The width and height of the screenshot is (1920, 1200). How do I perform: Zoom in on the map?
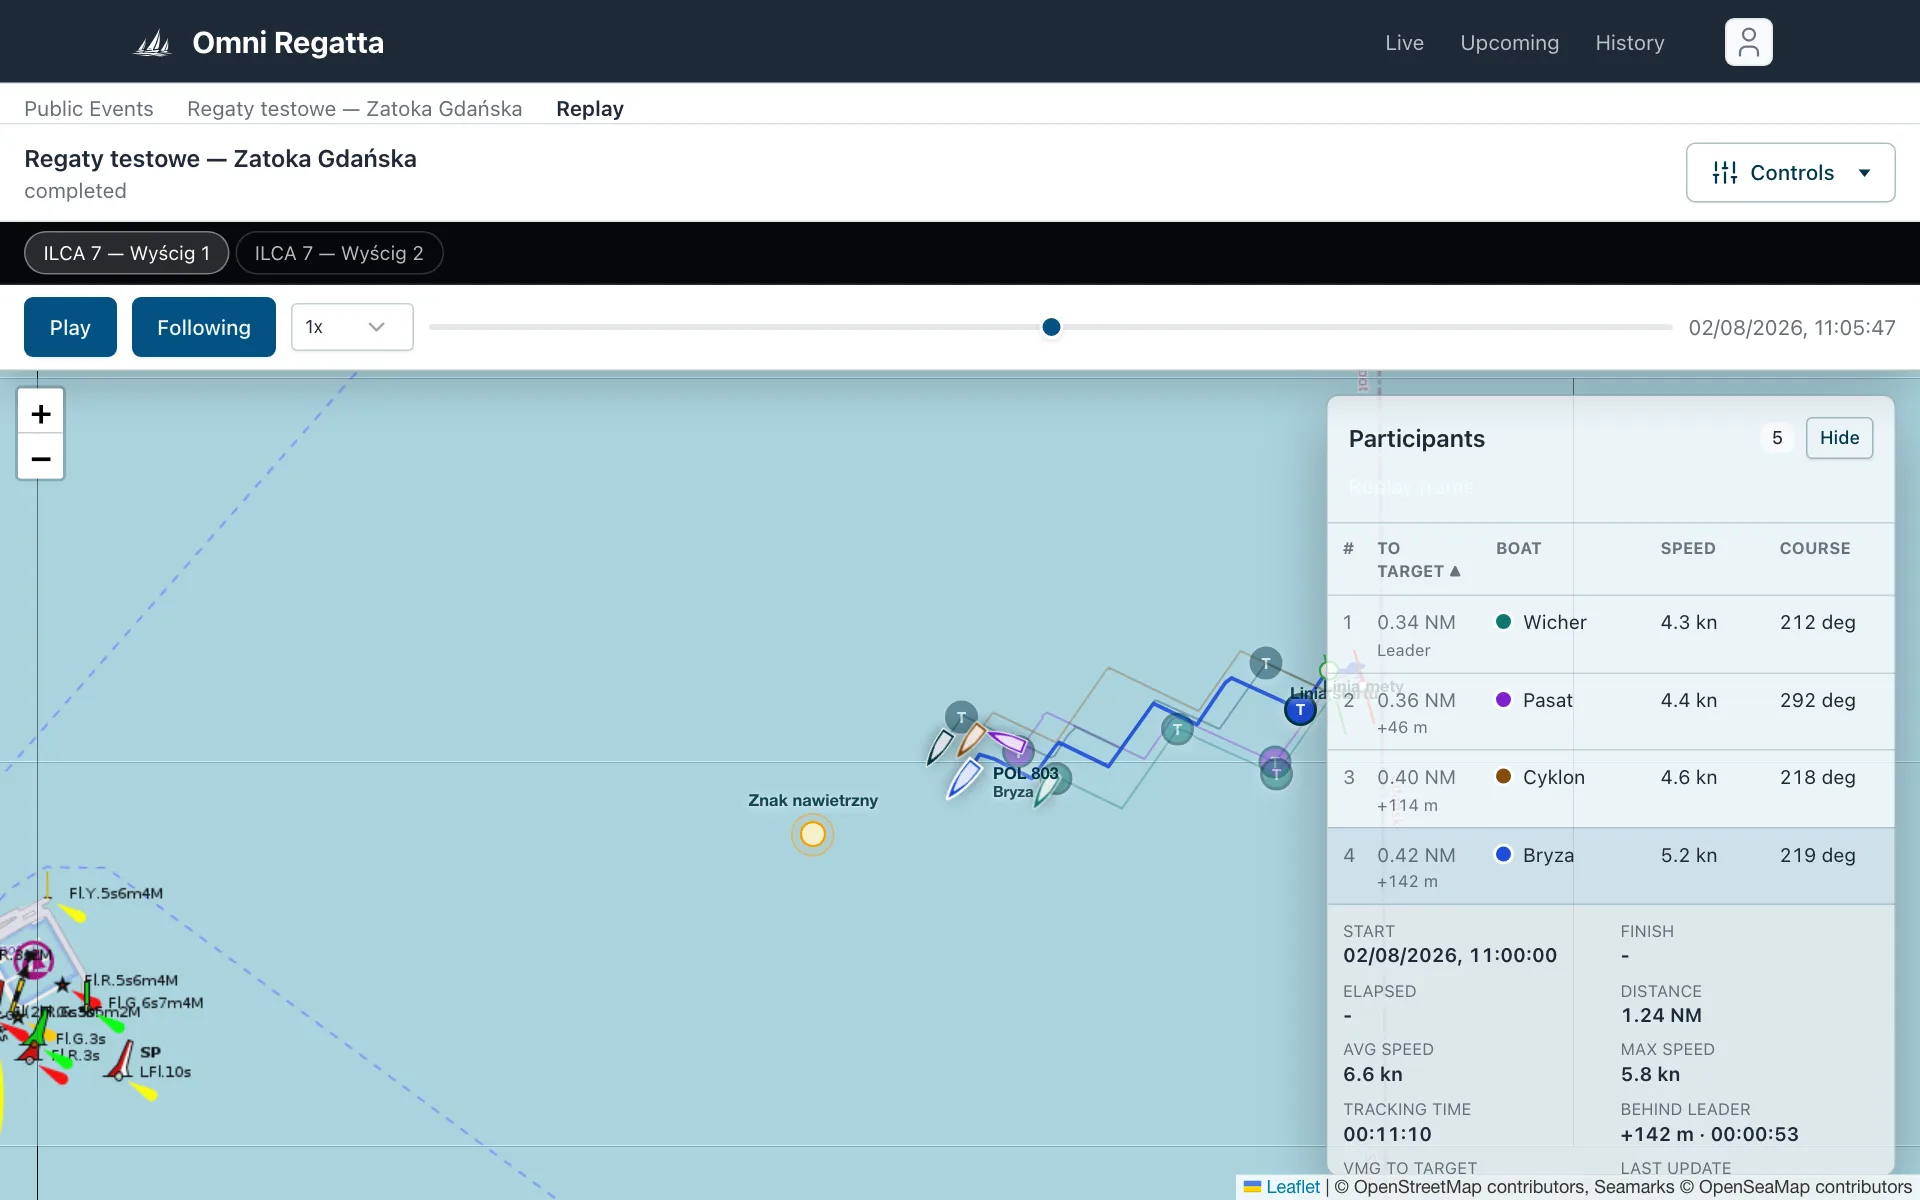pos(41,413)
